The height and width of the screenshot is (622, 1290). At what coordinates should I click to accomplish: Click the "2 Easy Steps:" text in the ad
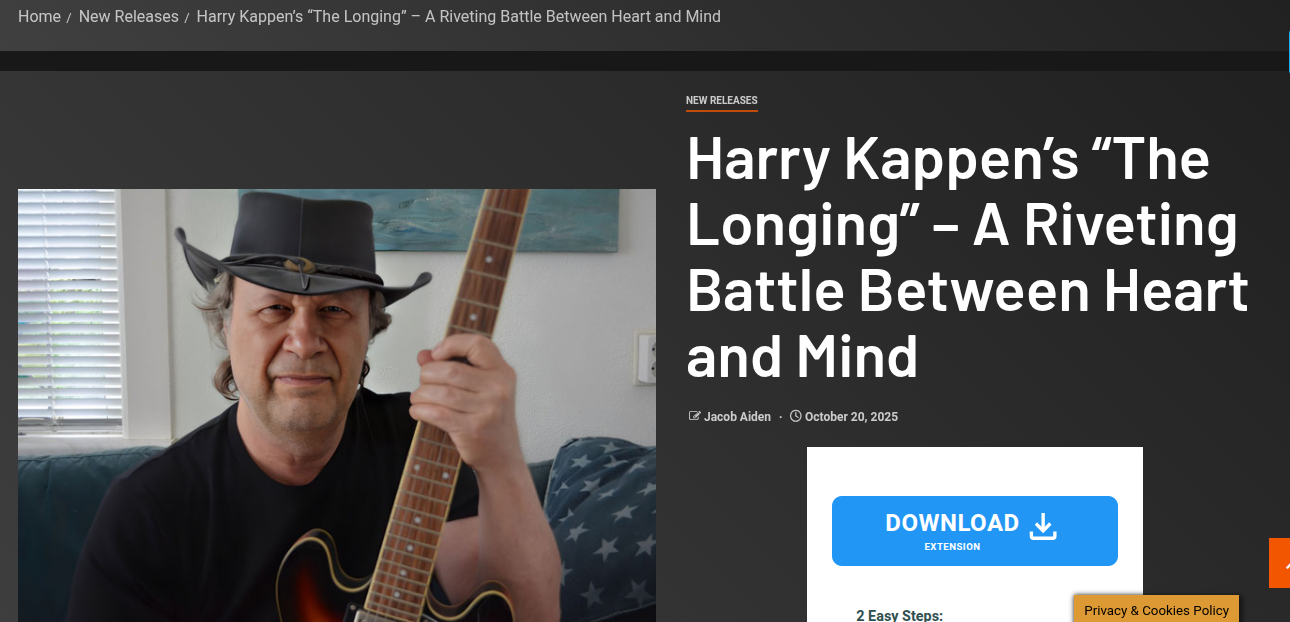pos(899,615)
